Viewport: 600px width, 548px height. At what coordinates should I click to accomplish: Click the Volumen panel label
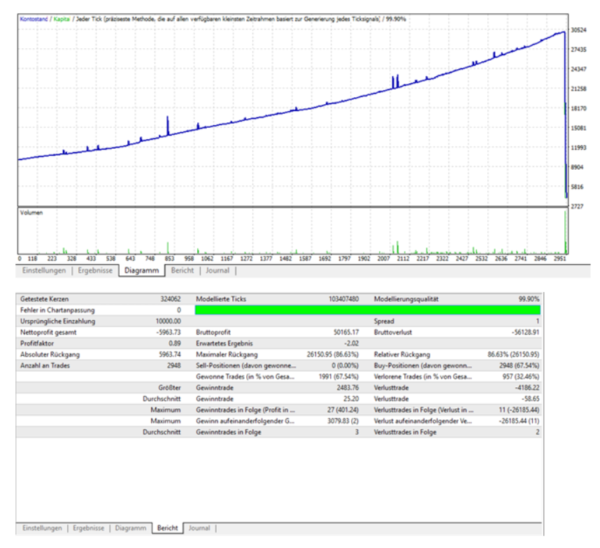[31, 213]
